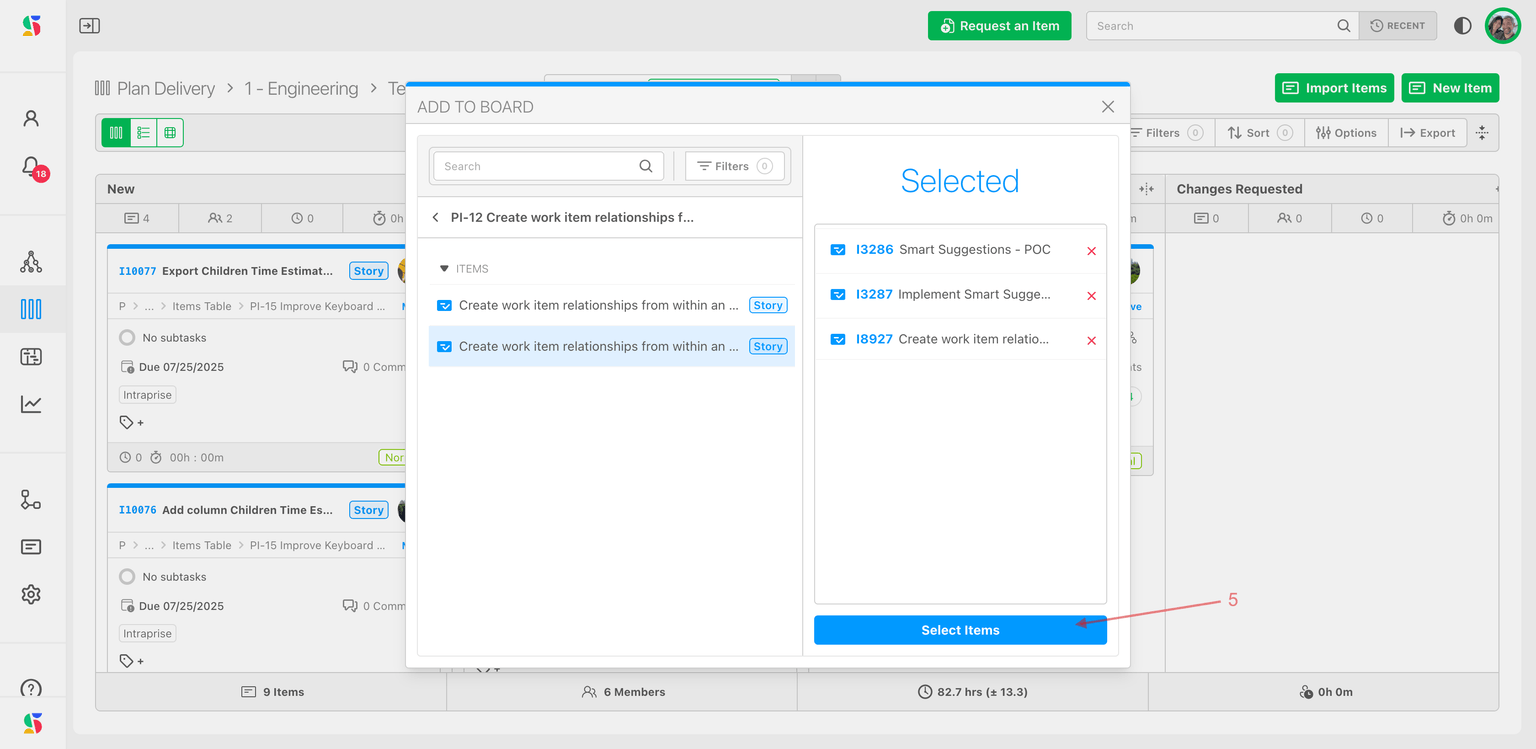Open the settings gear in sidebar
The width and height of the screenshot is (1536, 749).
(31, 594)
